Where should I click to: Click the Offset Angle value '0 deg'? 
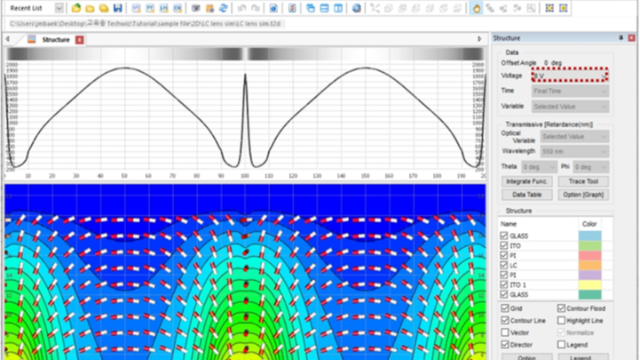click(x=553, y=63)
